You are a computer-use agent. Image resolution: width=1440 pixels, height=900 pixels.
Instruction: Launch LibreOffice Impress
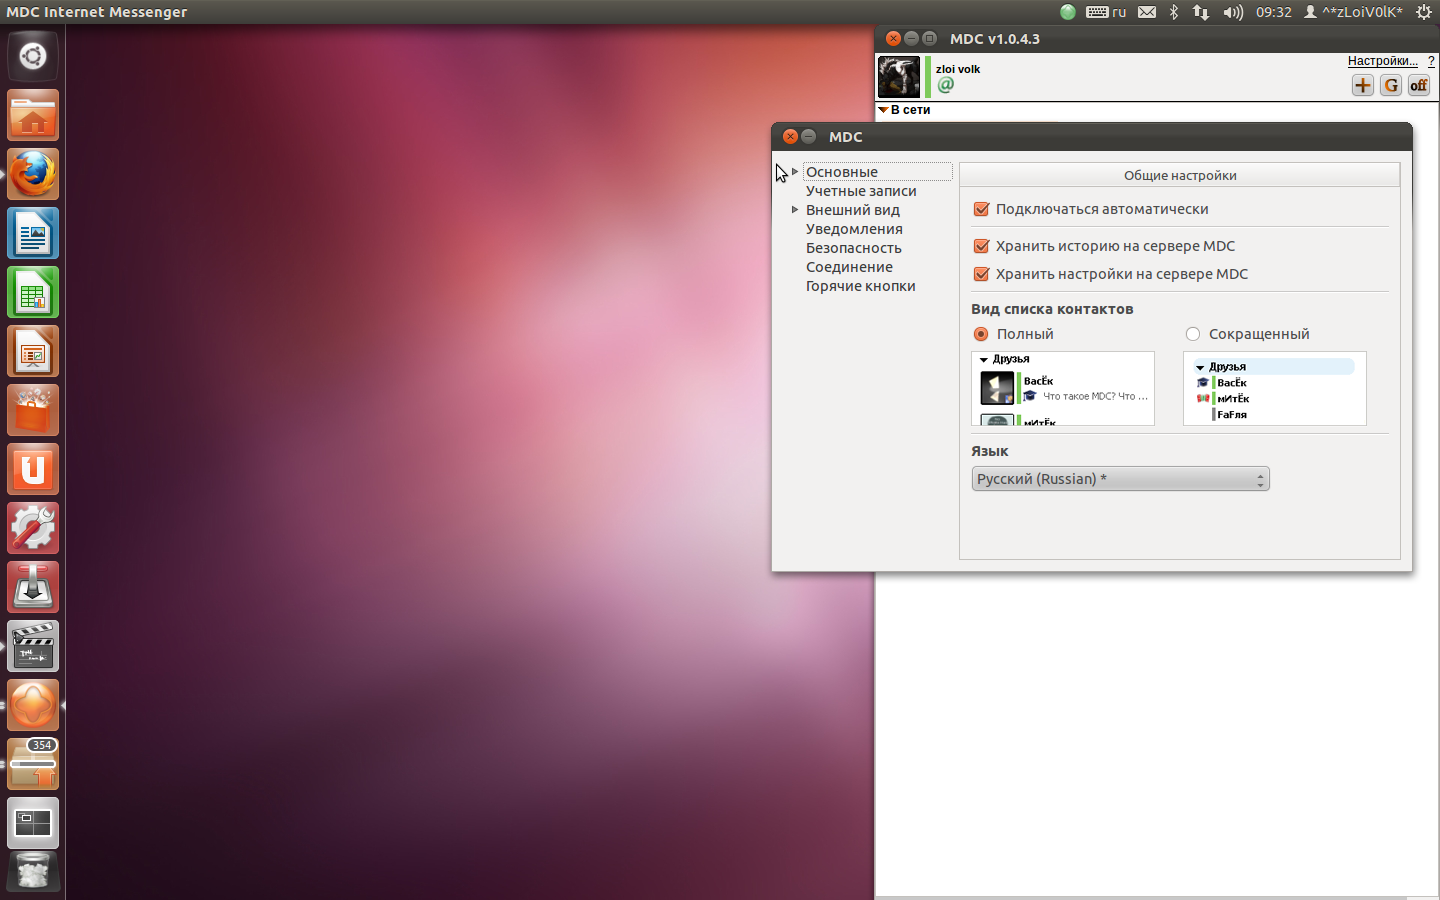pyautogui.click(x=33, y=351)
